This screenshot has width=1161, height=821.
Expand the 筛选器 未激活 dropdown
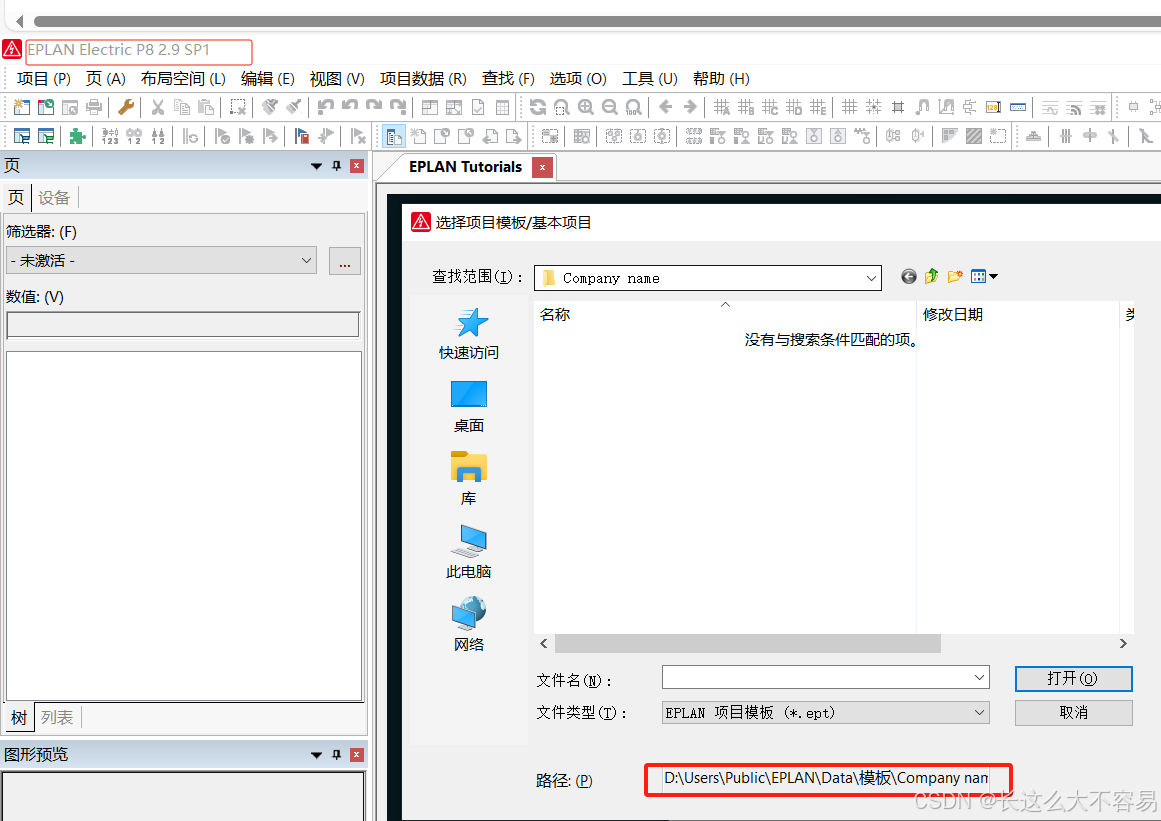tap(307, 261)
